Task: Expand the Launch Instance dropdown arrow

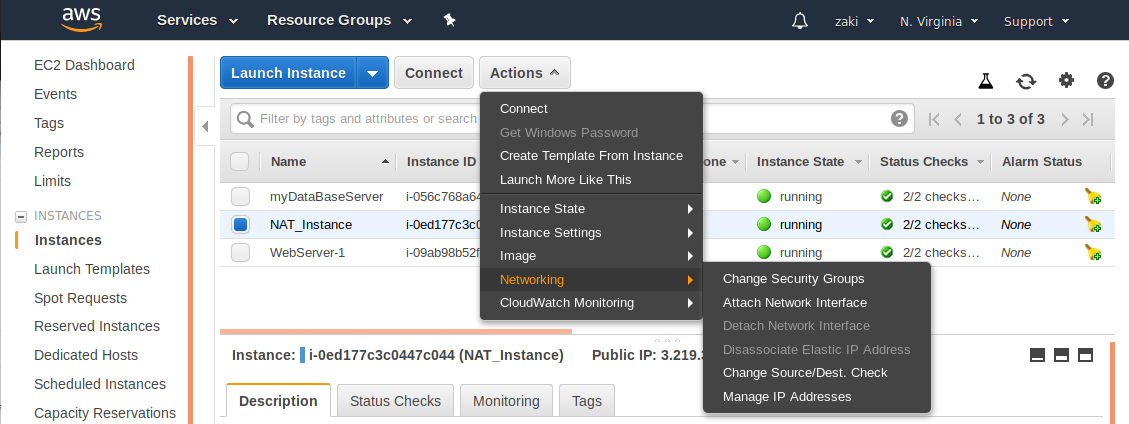Action: (x=372, y=73)
